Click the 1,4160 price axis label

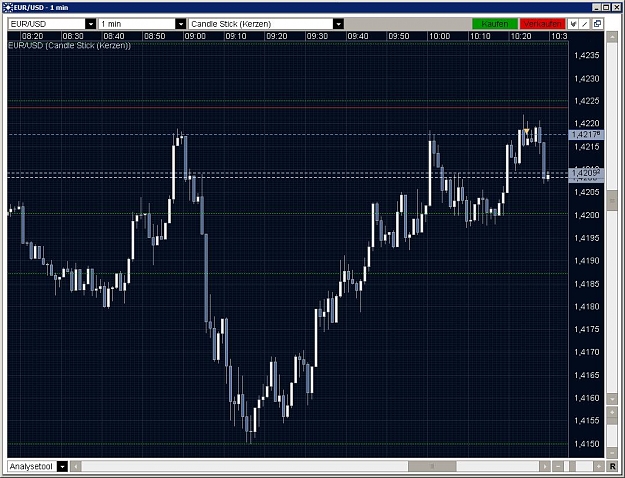point(587,398)
